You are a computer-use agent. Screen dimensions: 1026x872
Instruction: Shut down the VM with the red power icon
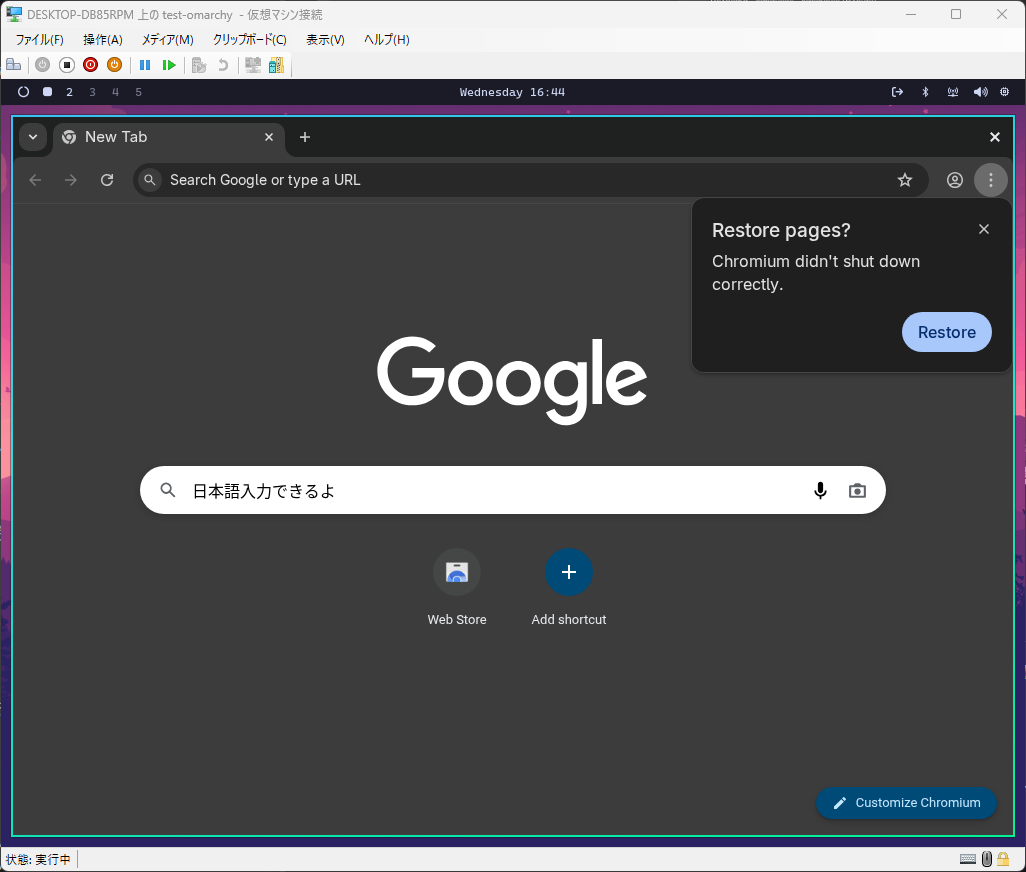[90, 65]
